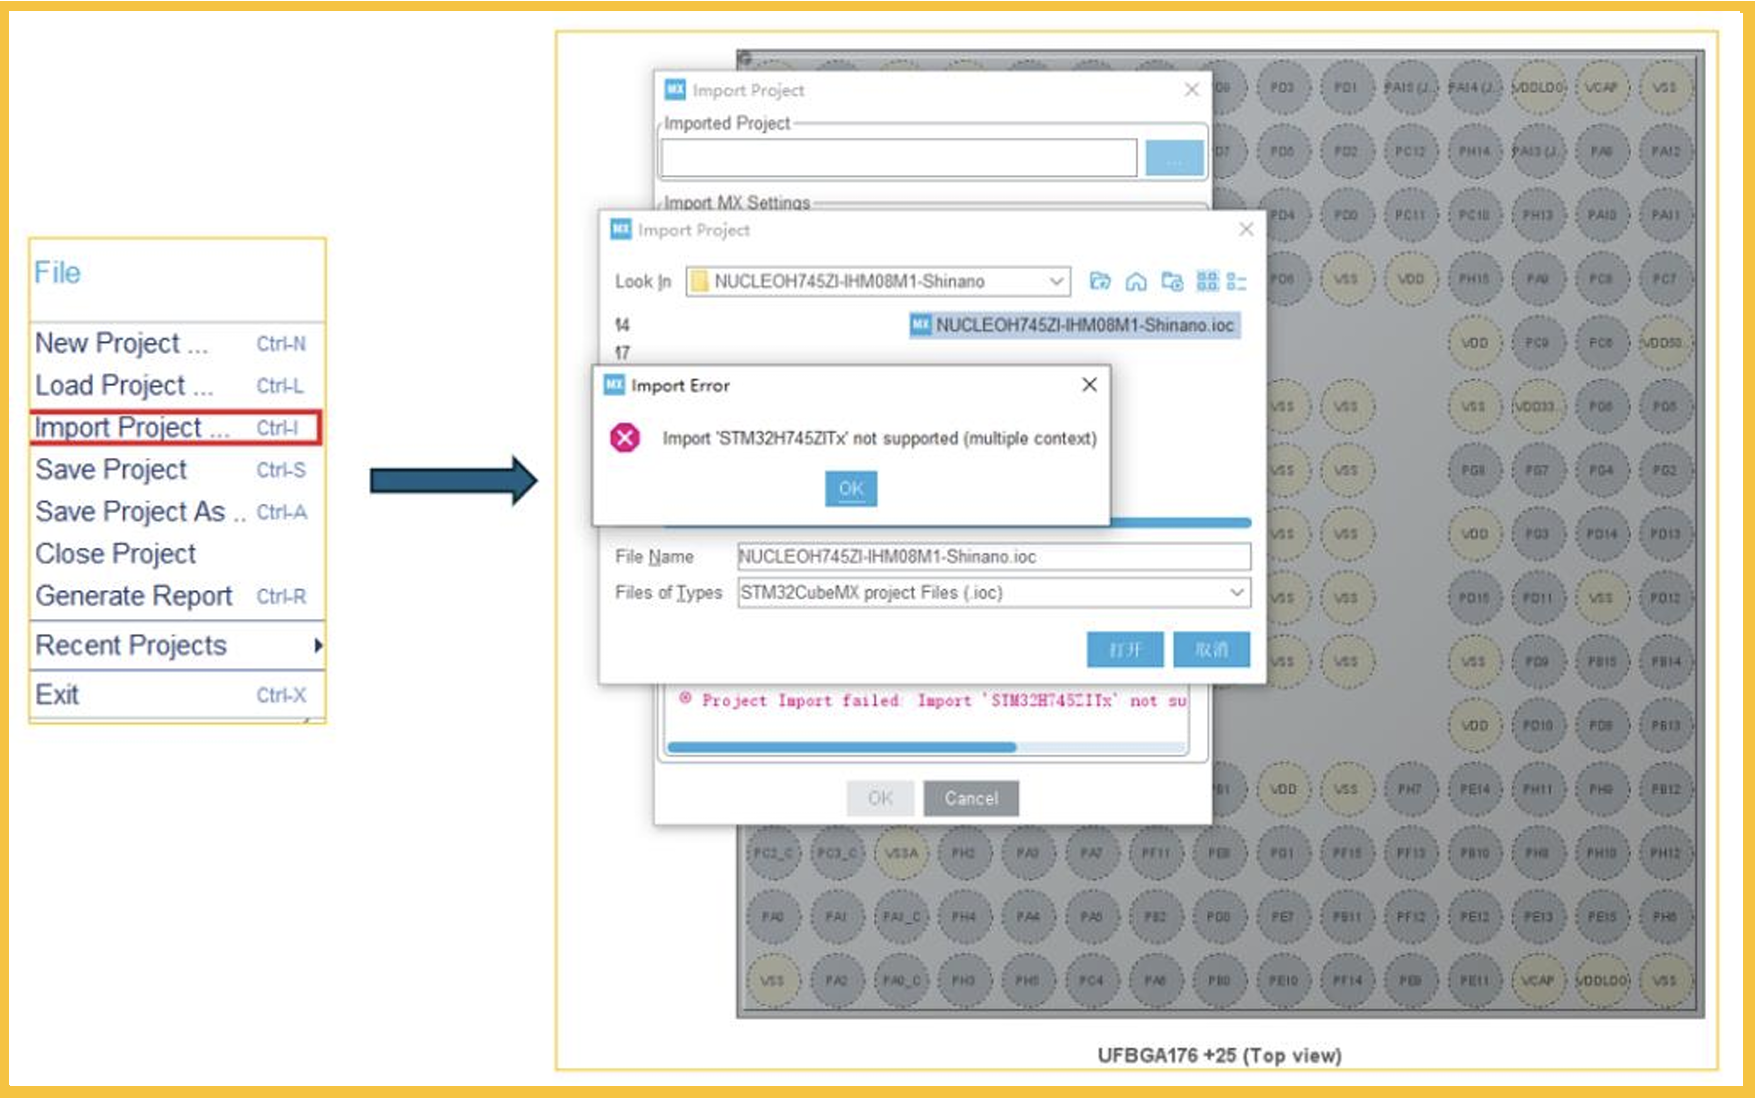Switch file chooser to details view
The image size is (1756, 1100).
[x=1237, y=282]
